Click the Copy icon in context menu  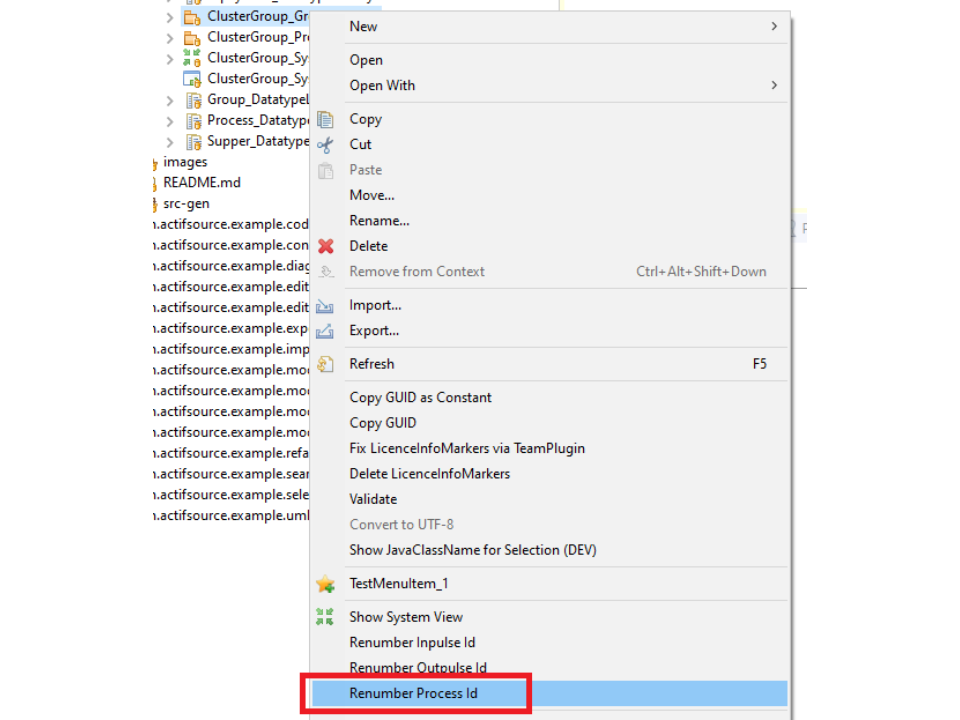pos(325,119)
